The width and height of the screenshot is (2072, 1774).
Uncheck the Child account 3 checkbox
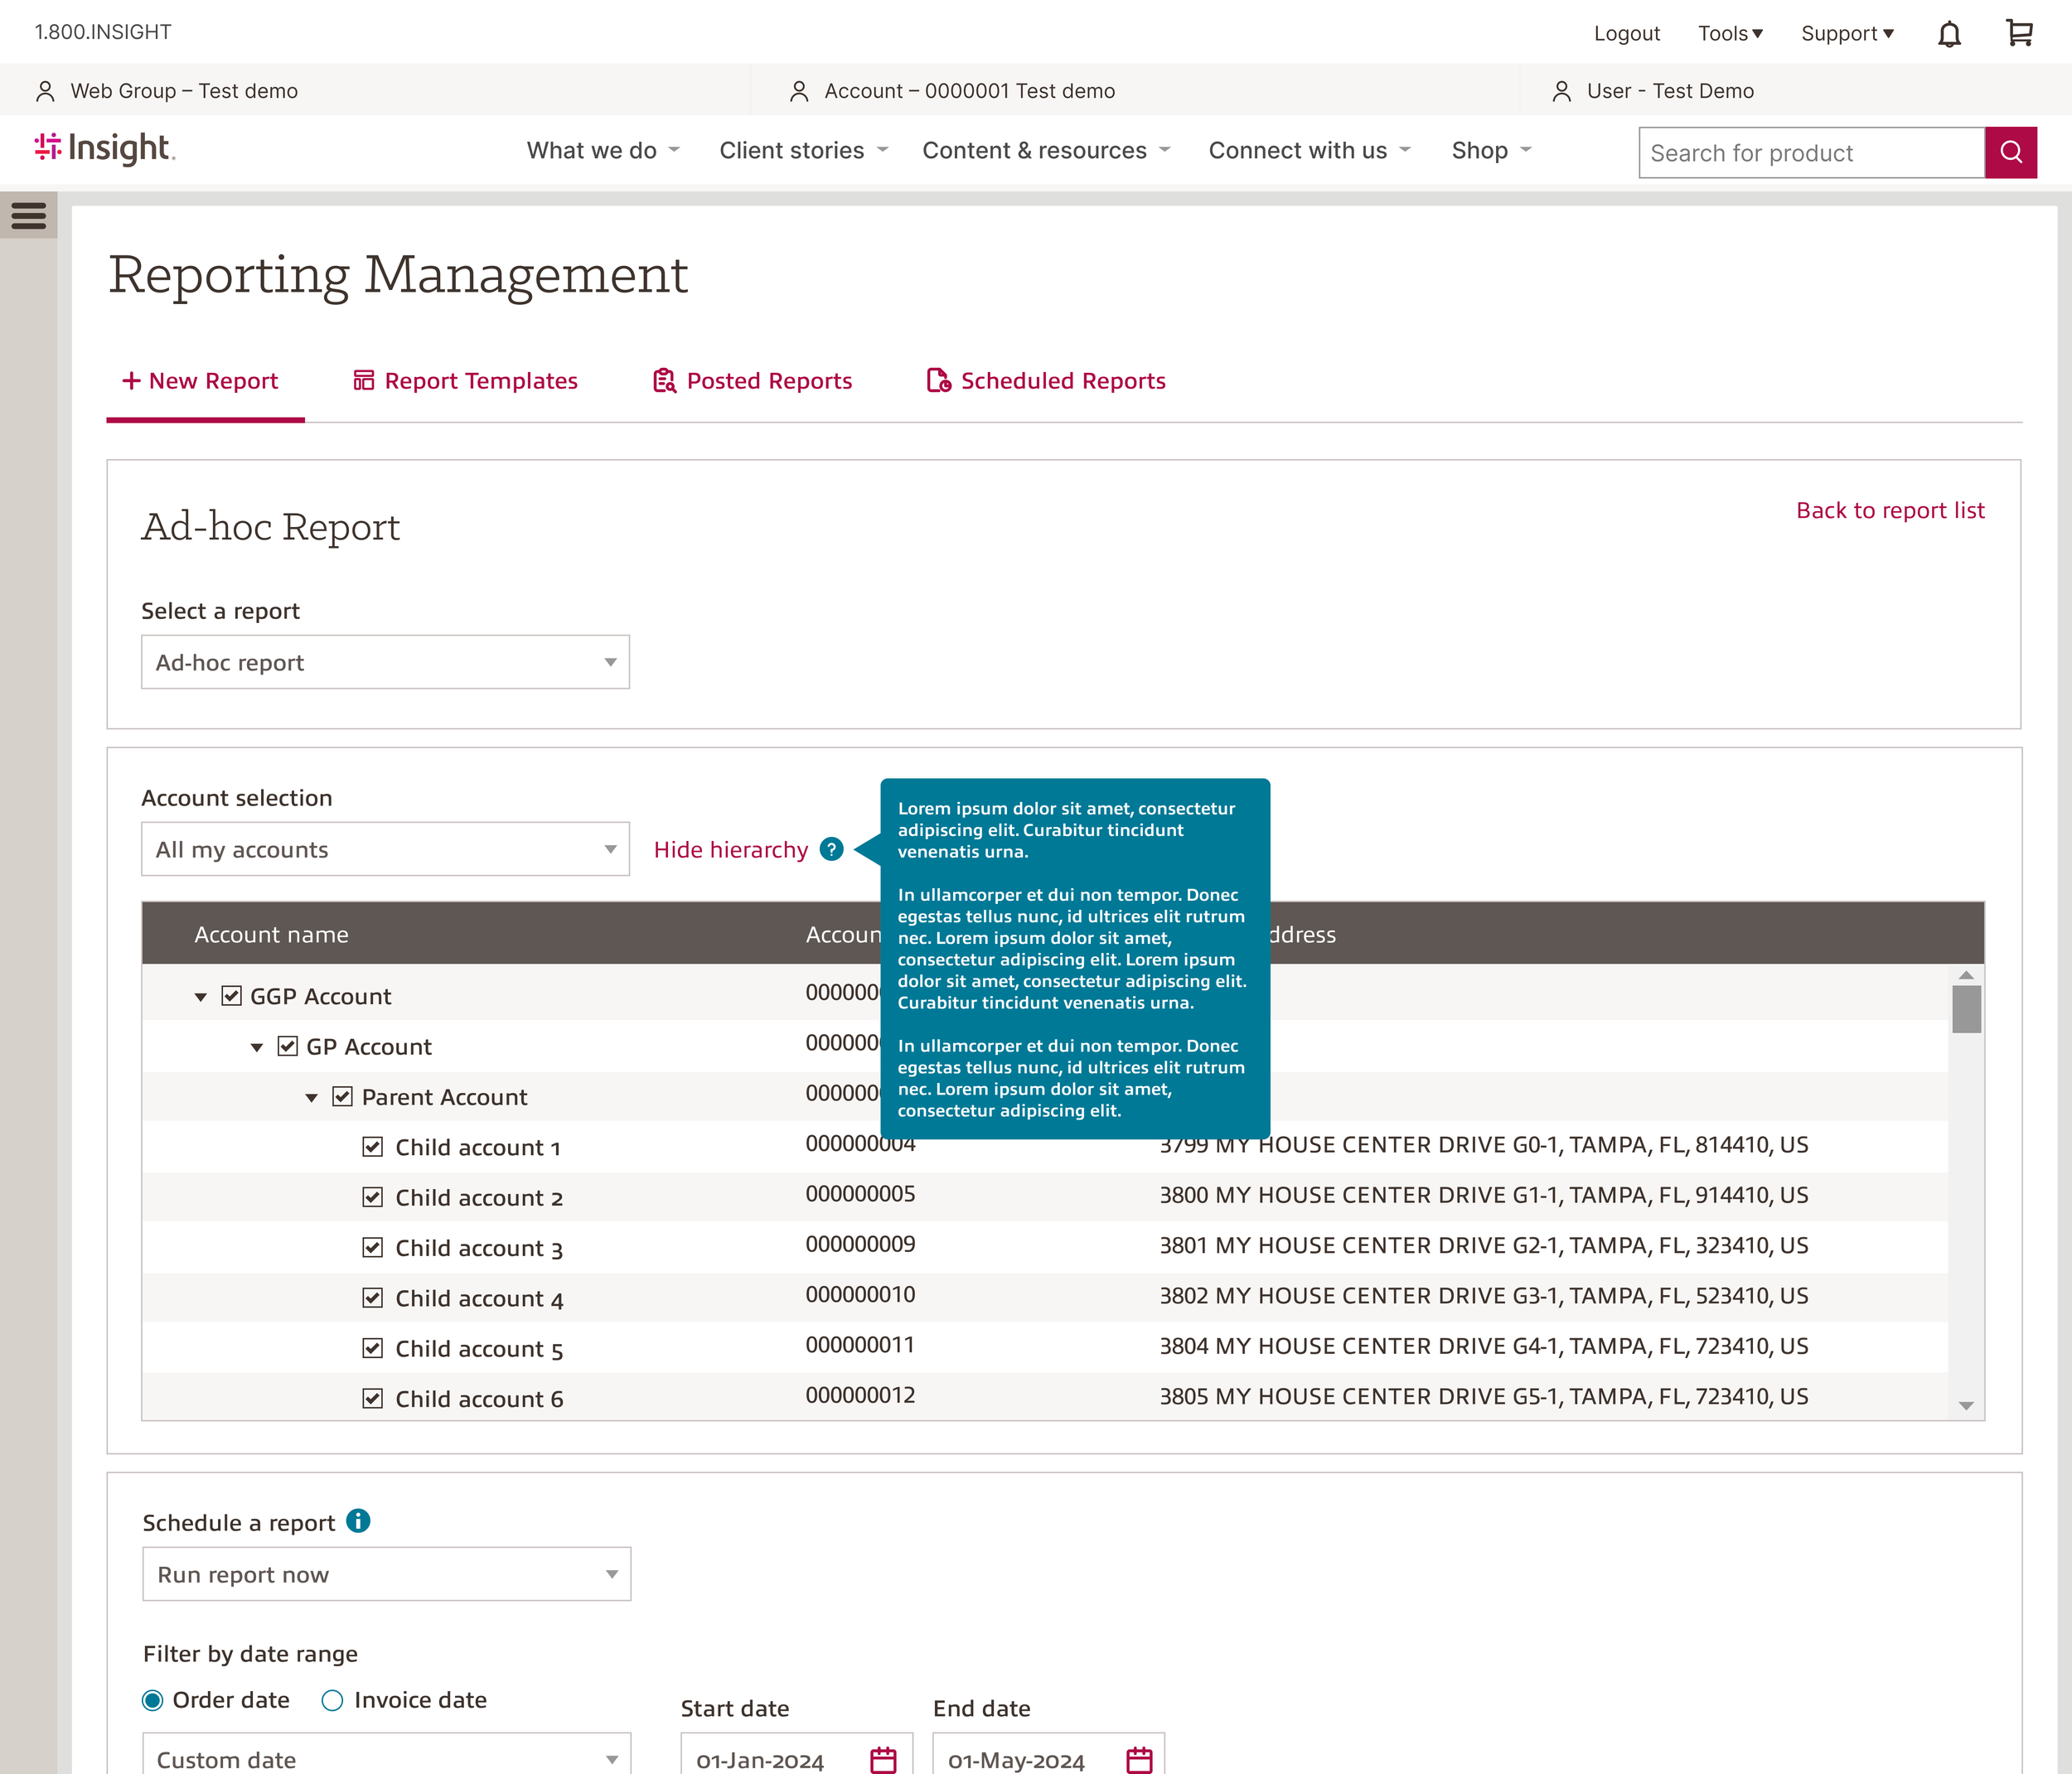pos(373,1247)
